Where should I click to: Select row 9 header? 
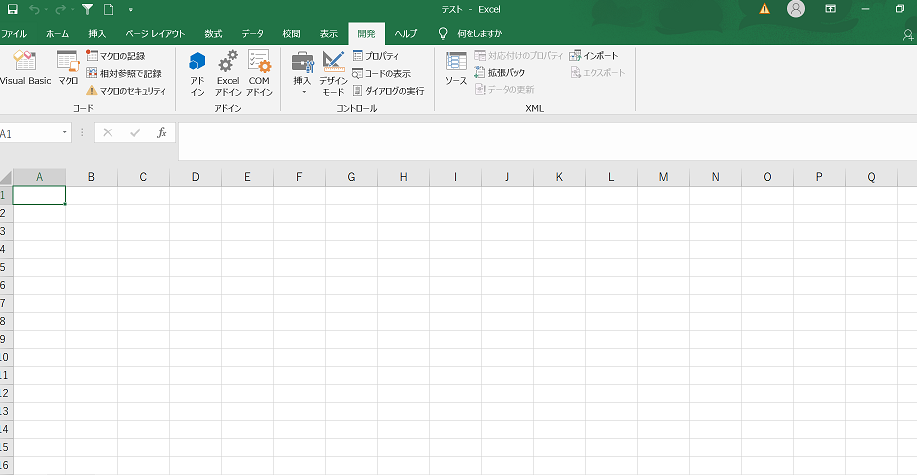pos(6,339)
